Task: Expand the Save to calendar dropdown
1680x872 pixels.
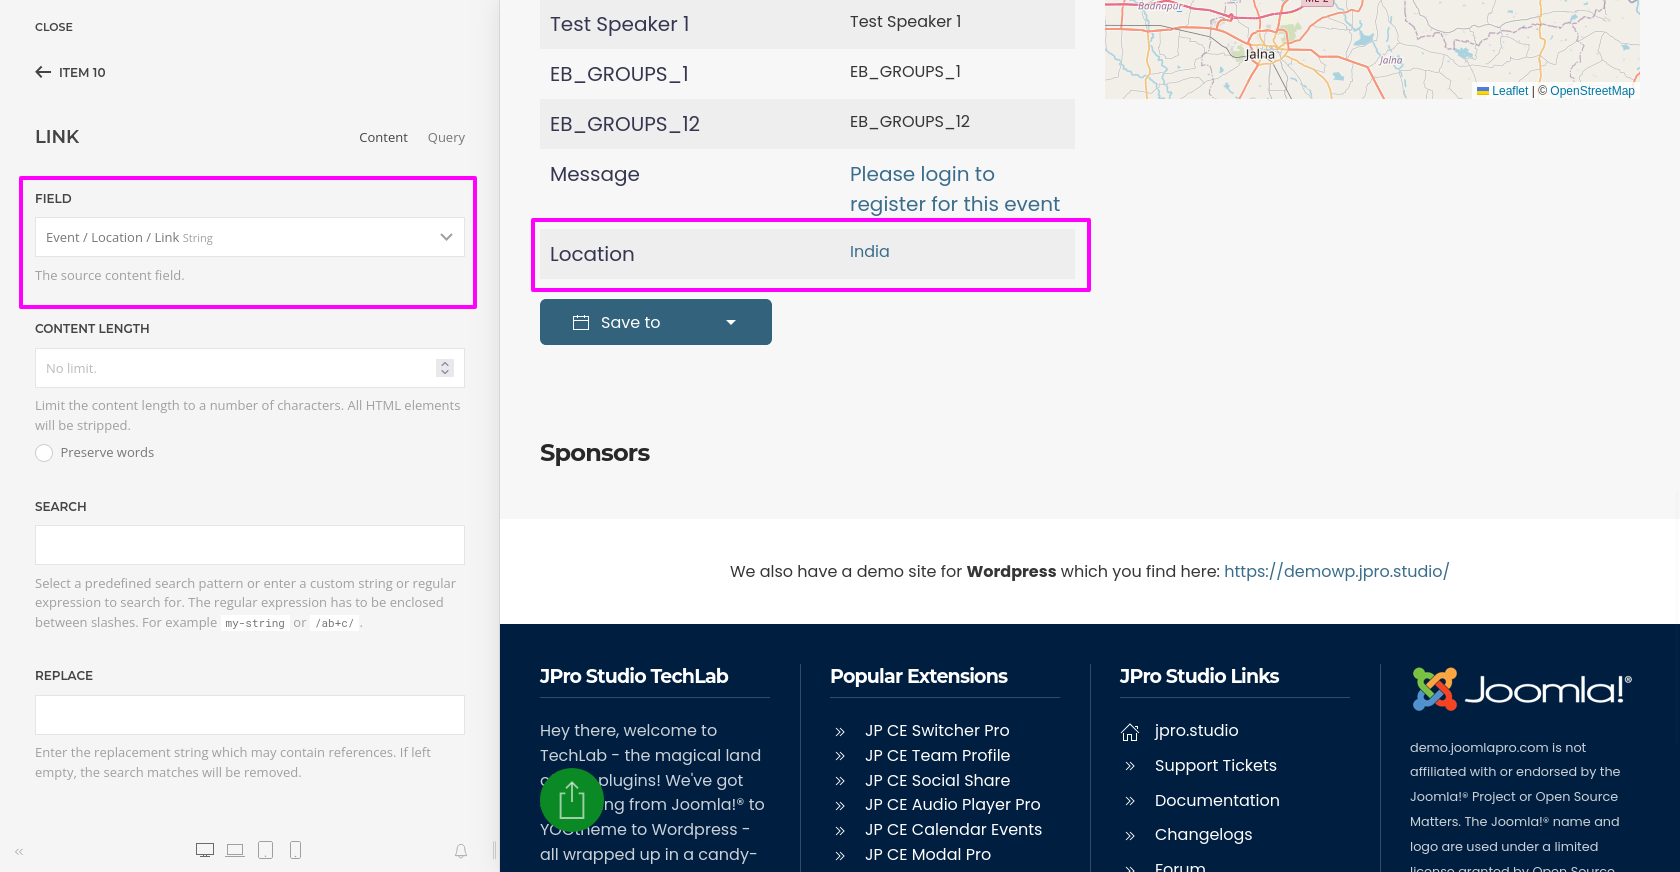Action: tap(731, 322)
